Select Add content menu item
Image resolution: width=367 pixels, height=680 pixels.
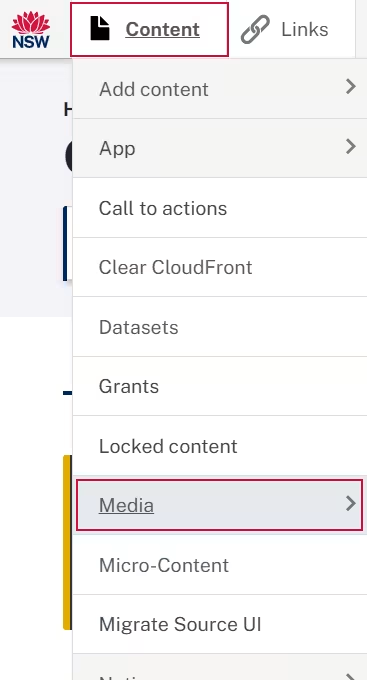220,89
